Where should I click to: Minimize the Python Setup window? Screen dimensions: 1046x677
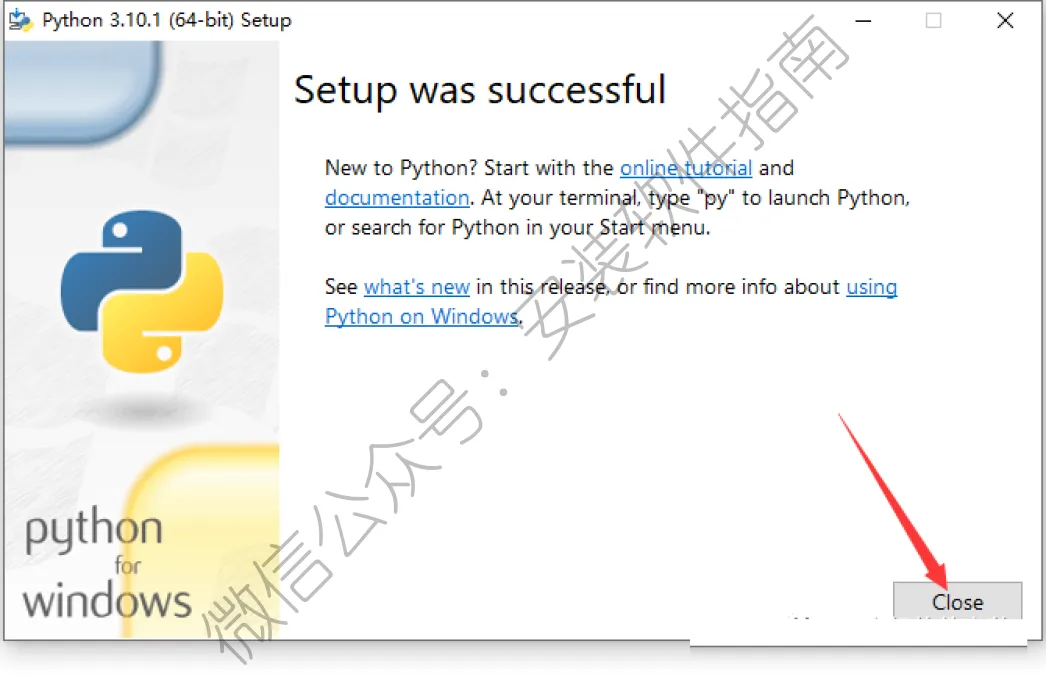[863, 21]
